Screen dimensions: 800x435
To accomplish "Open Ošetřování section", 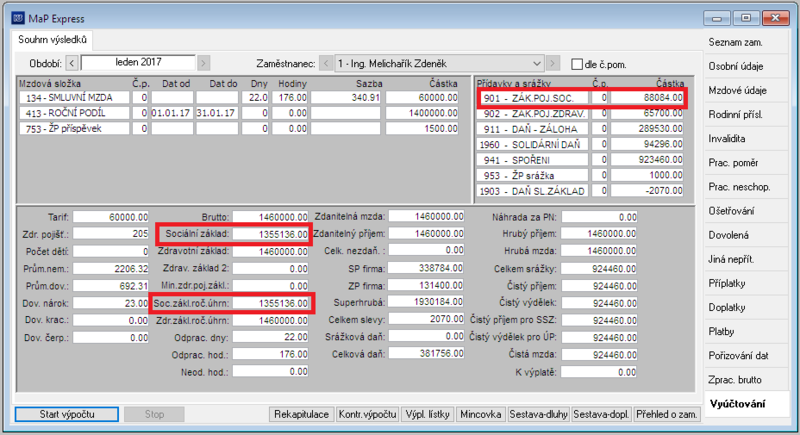I will 746,211.
